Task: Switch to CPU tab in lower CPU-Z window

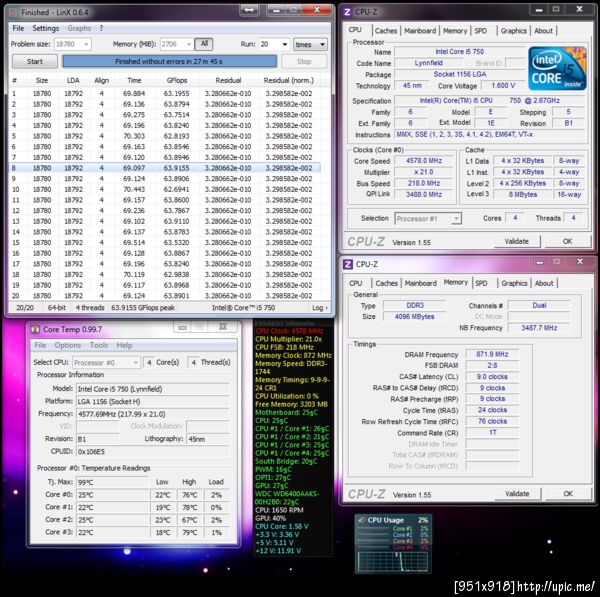Action: coord(355,283)
